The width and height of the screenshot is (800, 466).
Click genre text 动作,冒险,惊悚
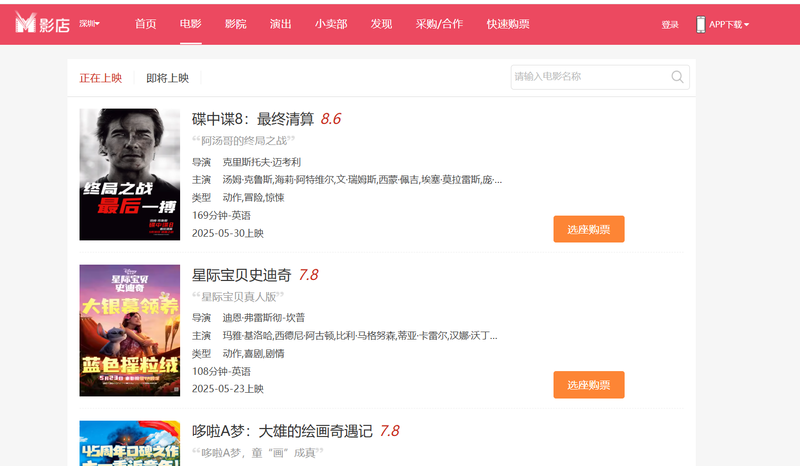253,198
